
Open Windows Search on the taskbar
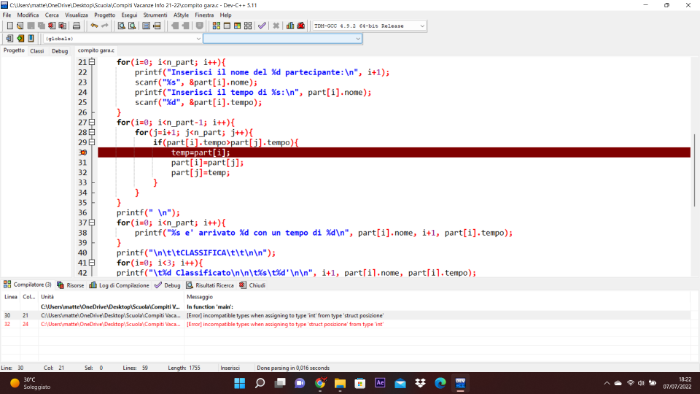pyautogui.click(x=260, y=383)
